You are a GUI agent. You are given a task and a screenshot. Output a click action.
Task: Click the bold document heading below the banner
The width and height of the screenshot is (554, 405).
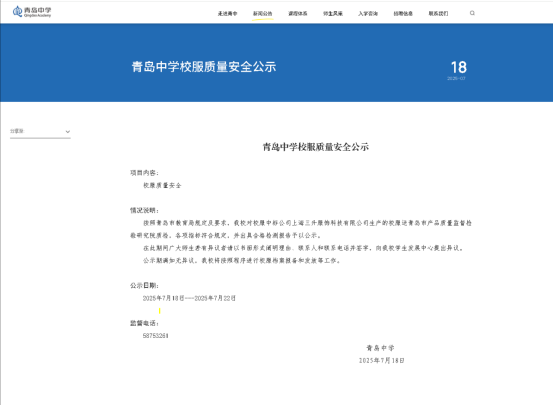[x=316, y=147]
